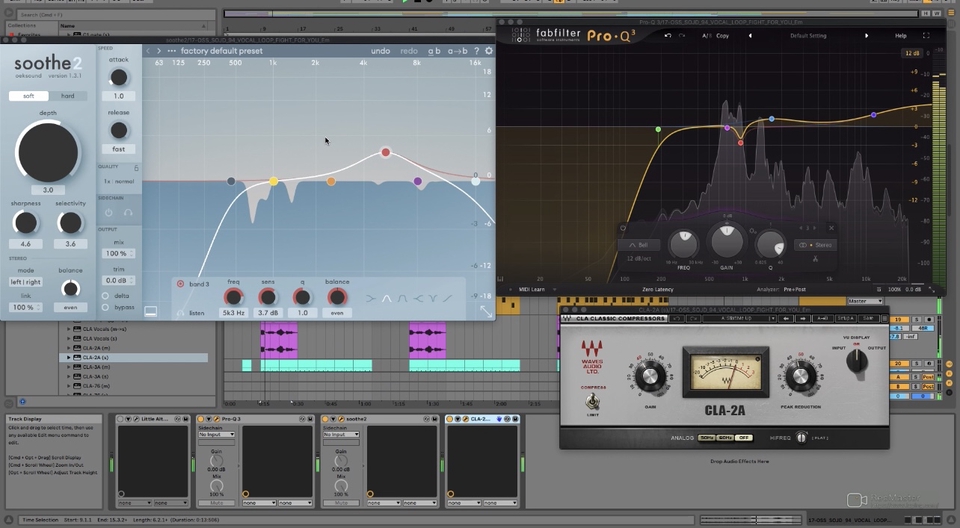The image size is (960, 528).
Task: Open Pro-Q 3 piano display icon
Action: tap(500, 279)
